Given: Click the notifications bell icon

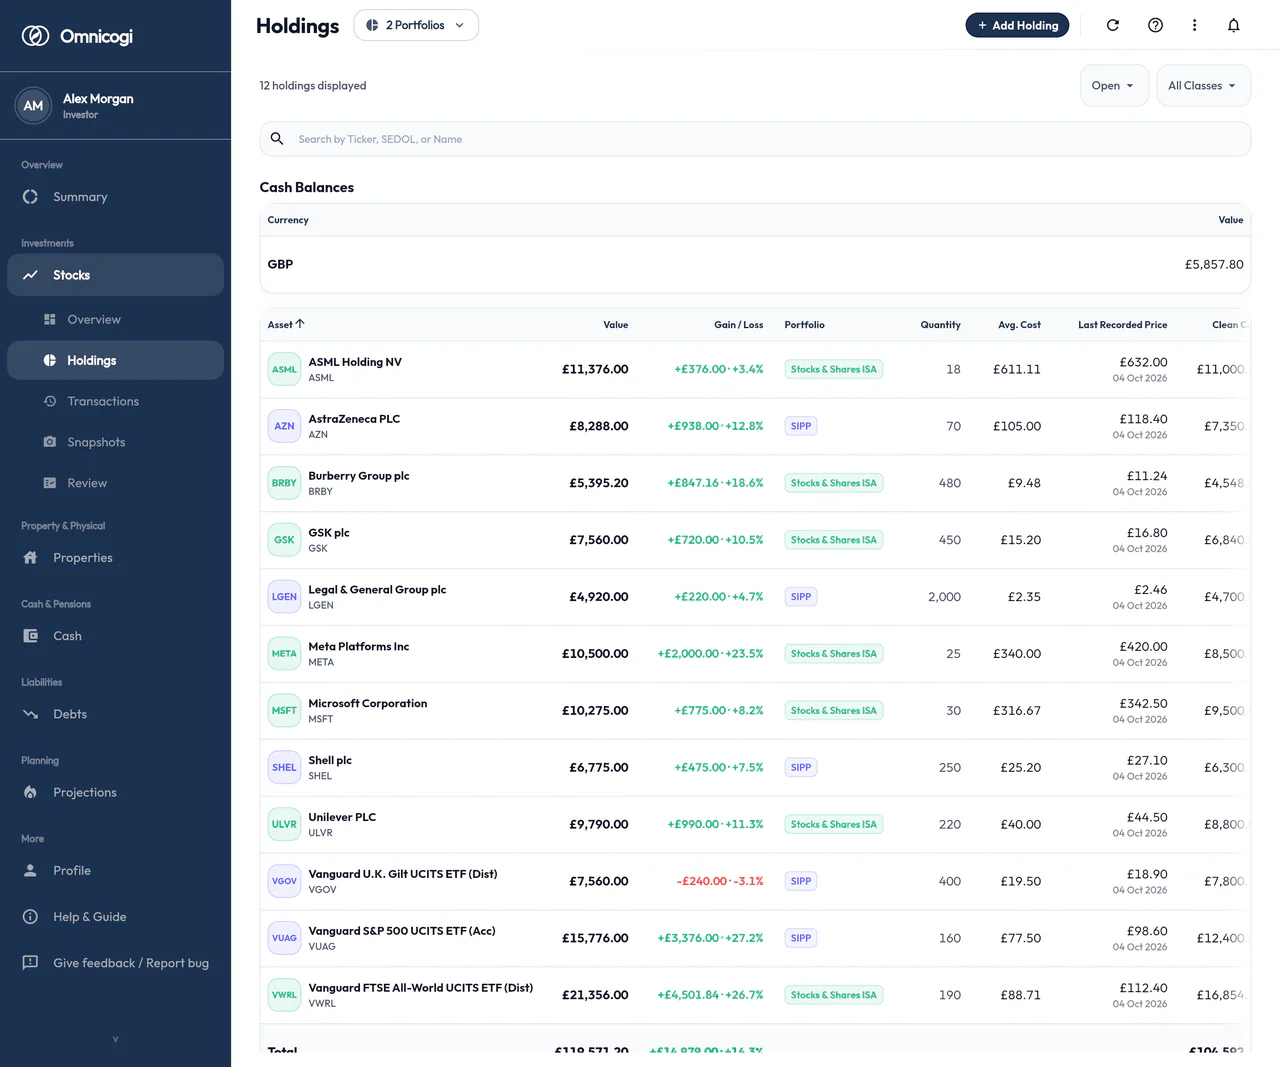Looking at the screenshot, I should (1233, 25).
